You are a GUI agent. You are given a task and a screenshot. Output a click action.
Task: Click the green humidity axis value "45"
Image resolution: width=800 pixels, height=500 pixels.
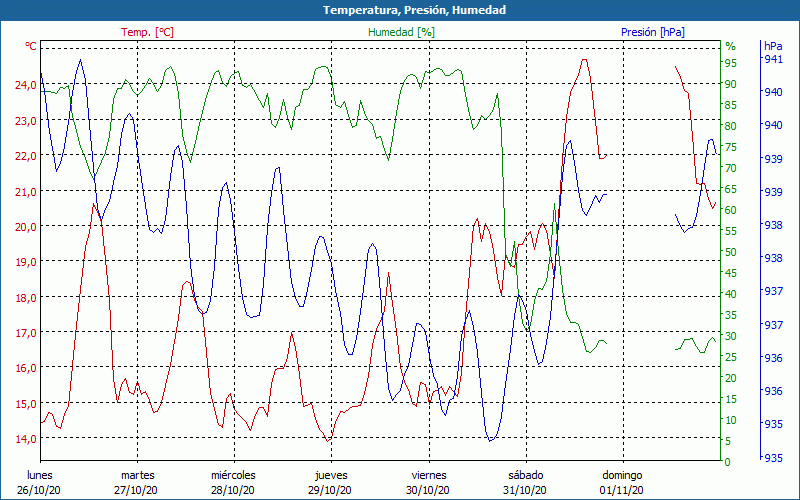[731, 273]
